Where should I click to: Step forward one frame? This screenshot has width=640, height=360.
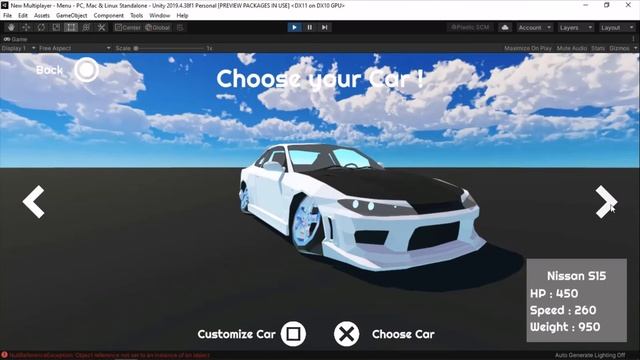click(x=324, y=27)
